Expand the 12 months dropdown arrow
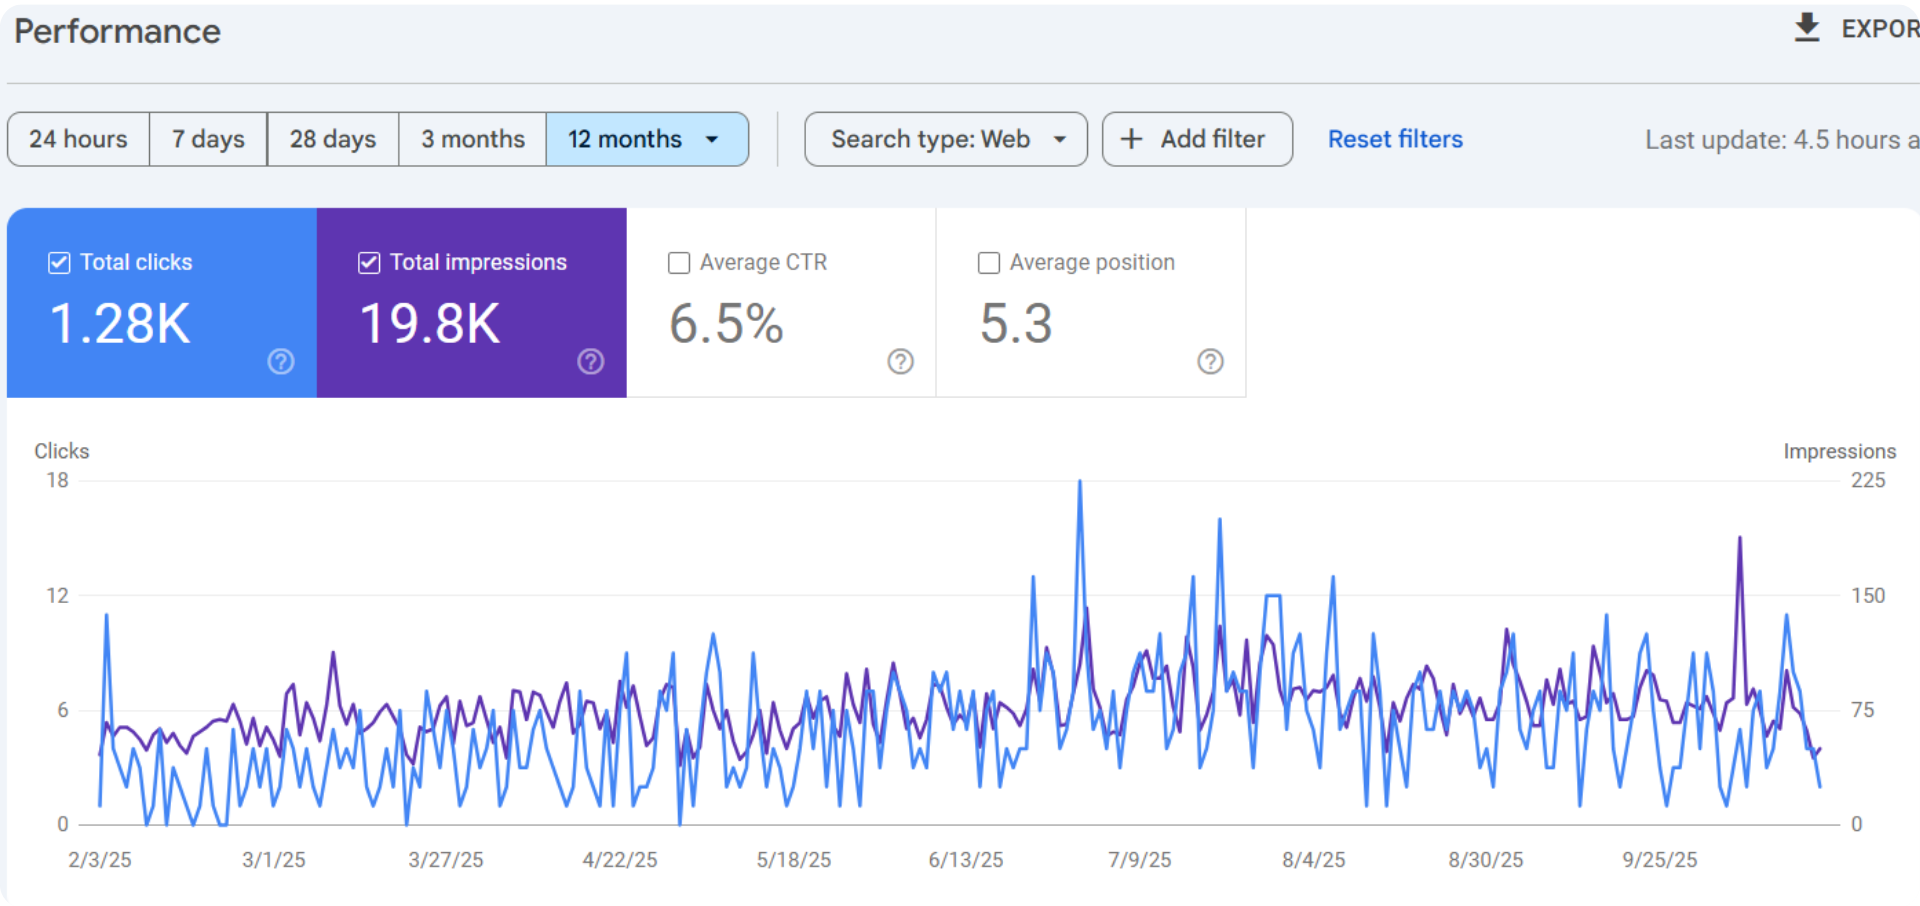 [x=712, y=139]
